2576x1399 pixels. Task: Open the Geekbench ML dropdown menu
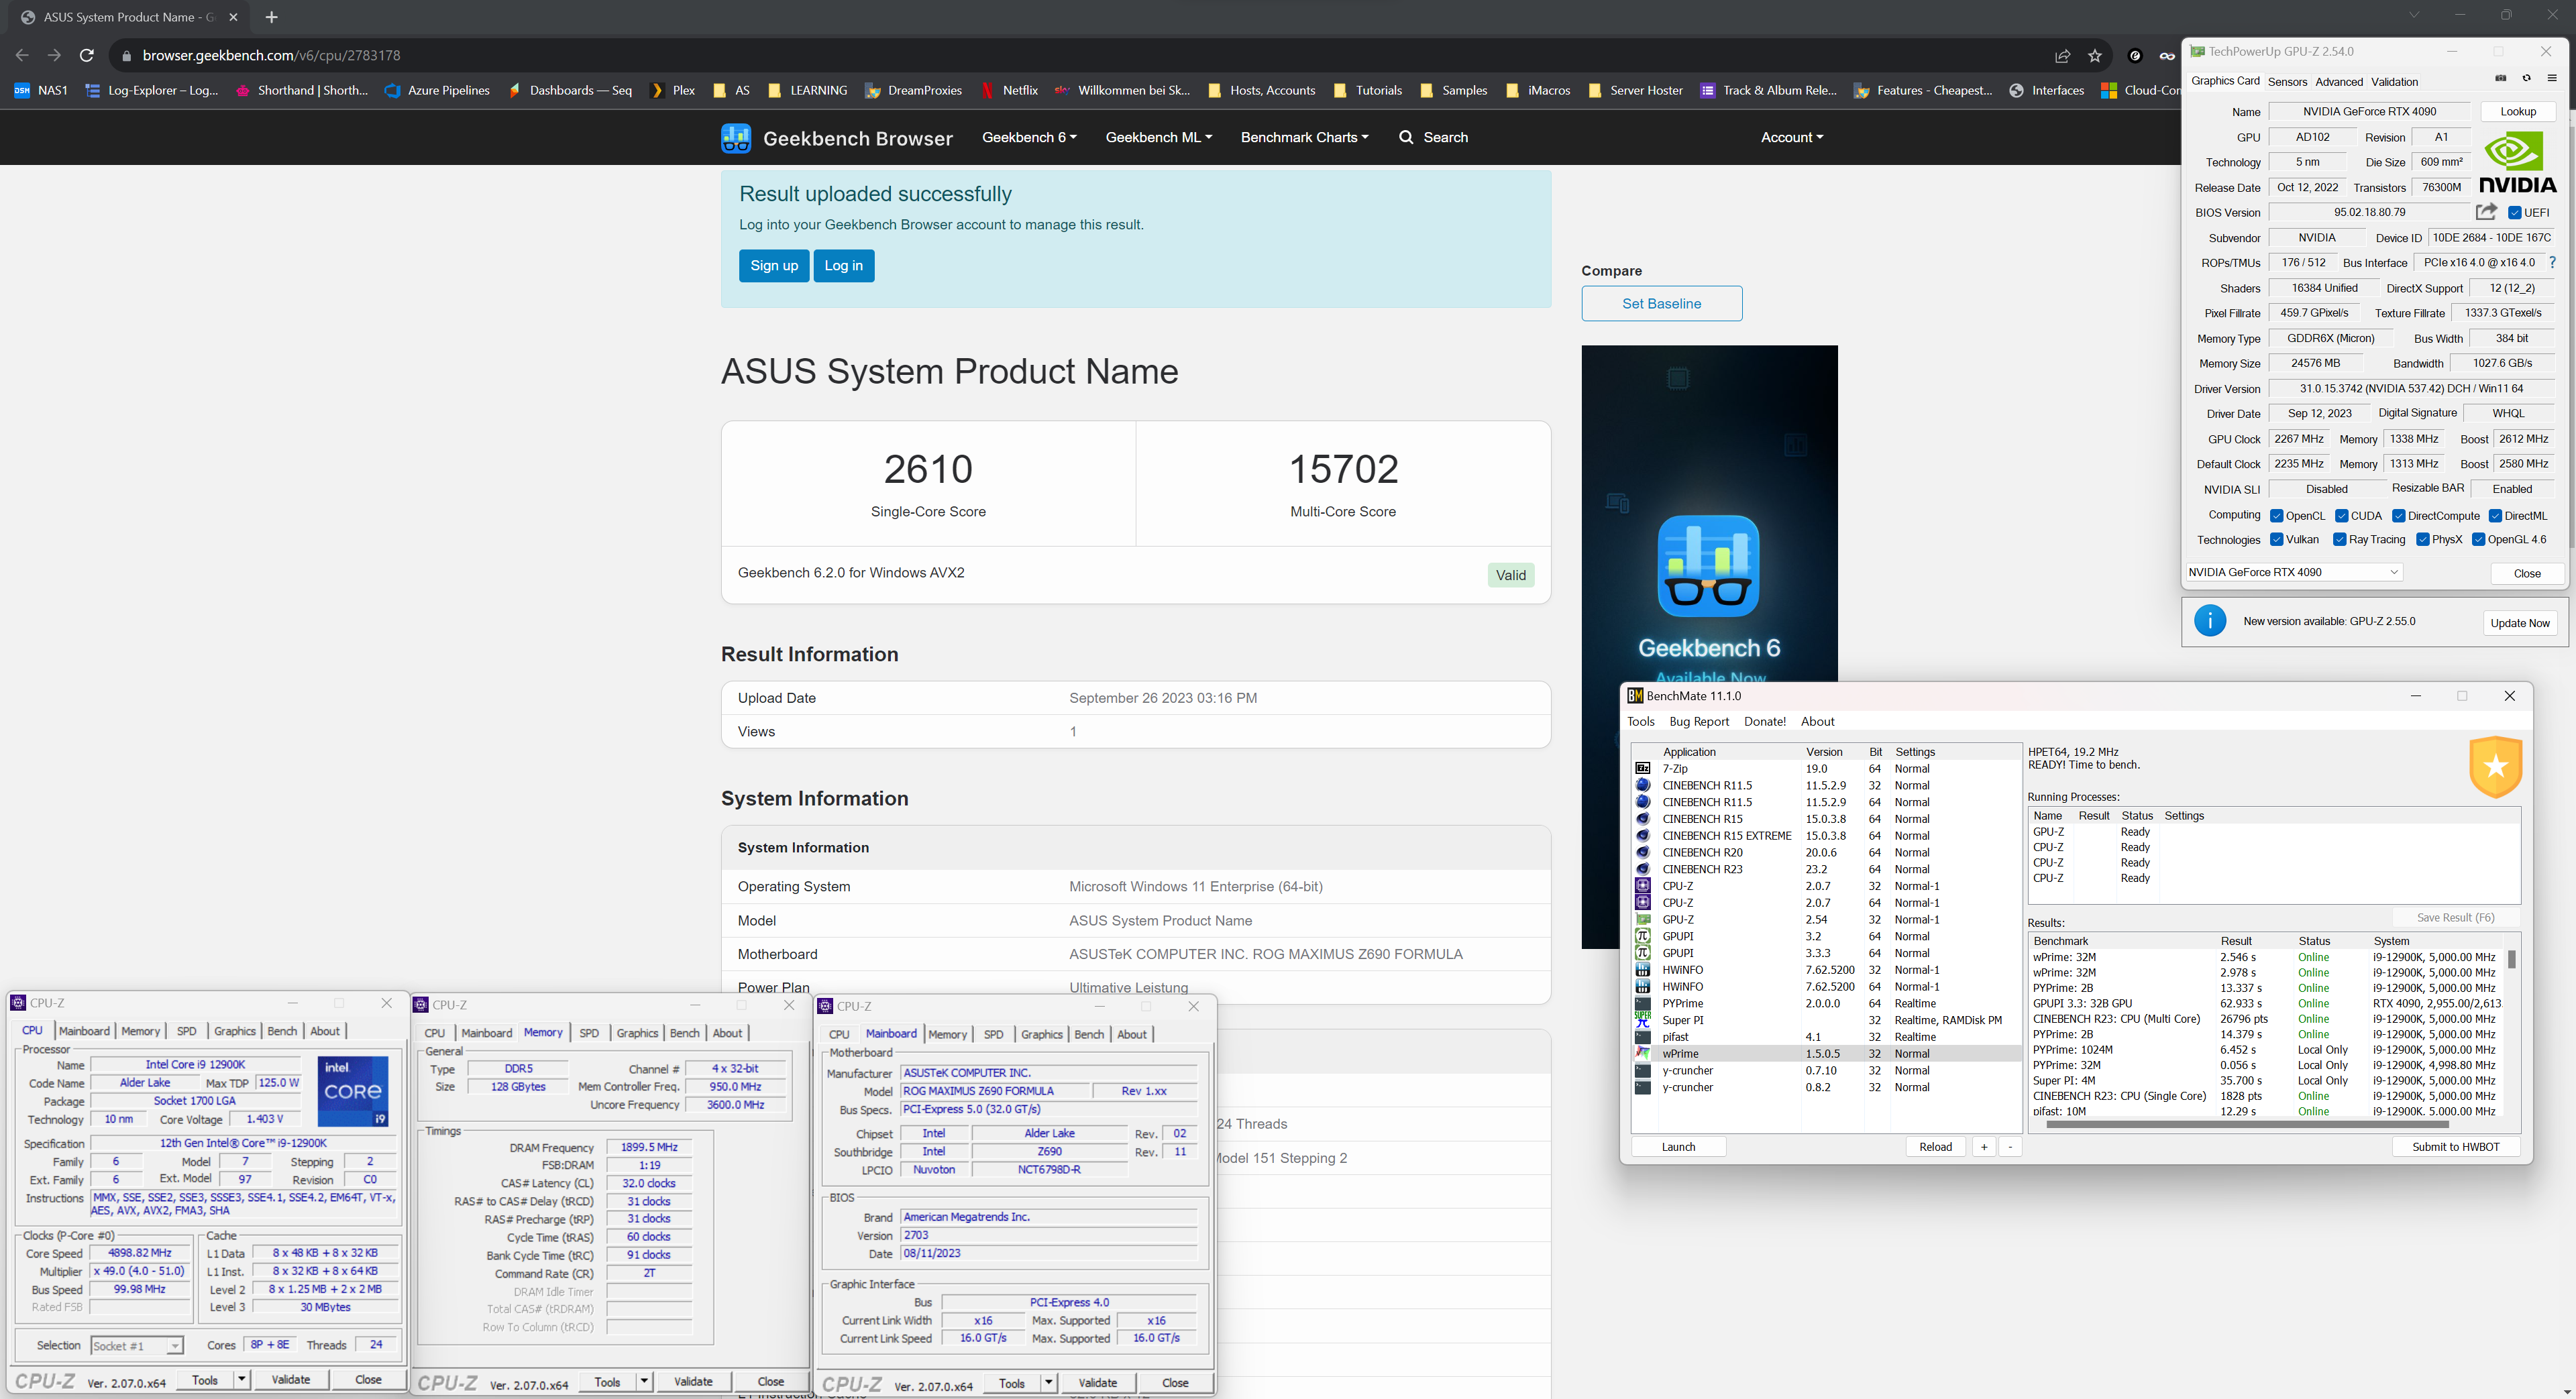pos(1158,138)
